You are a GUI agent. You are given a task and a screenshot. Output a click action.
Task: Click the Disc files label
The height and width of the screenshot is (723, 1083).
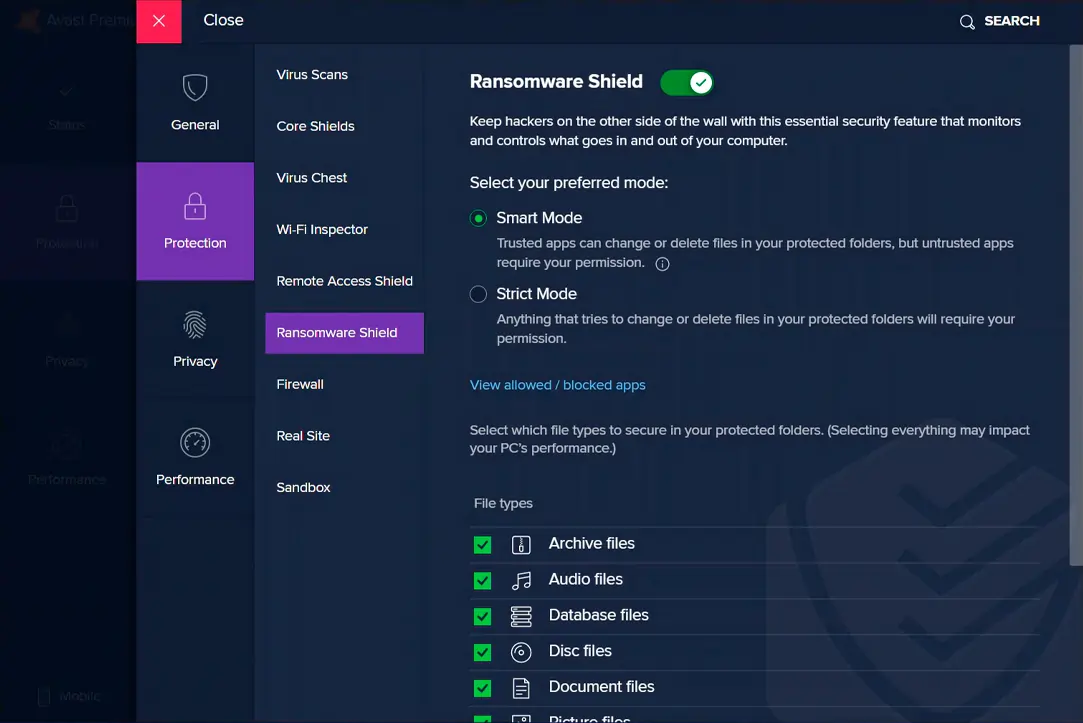[580, 651]
